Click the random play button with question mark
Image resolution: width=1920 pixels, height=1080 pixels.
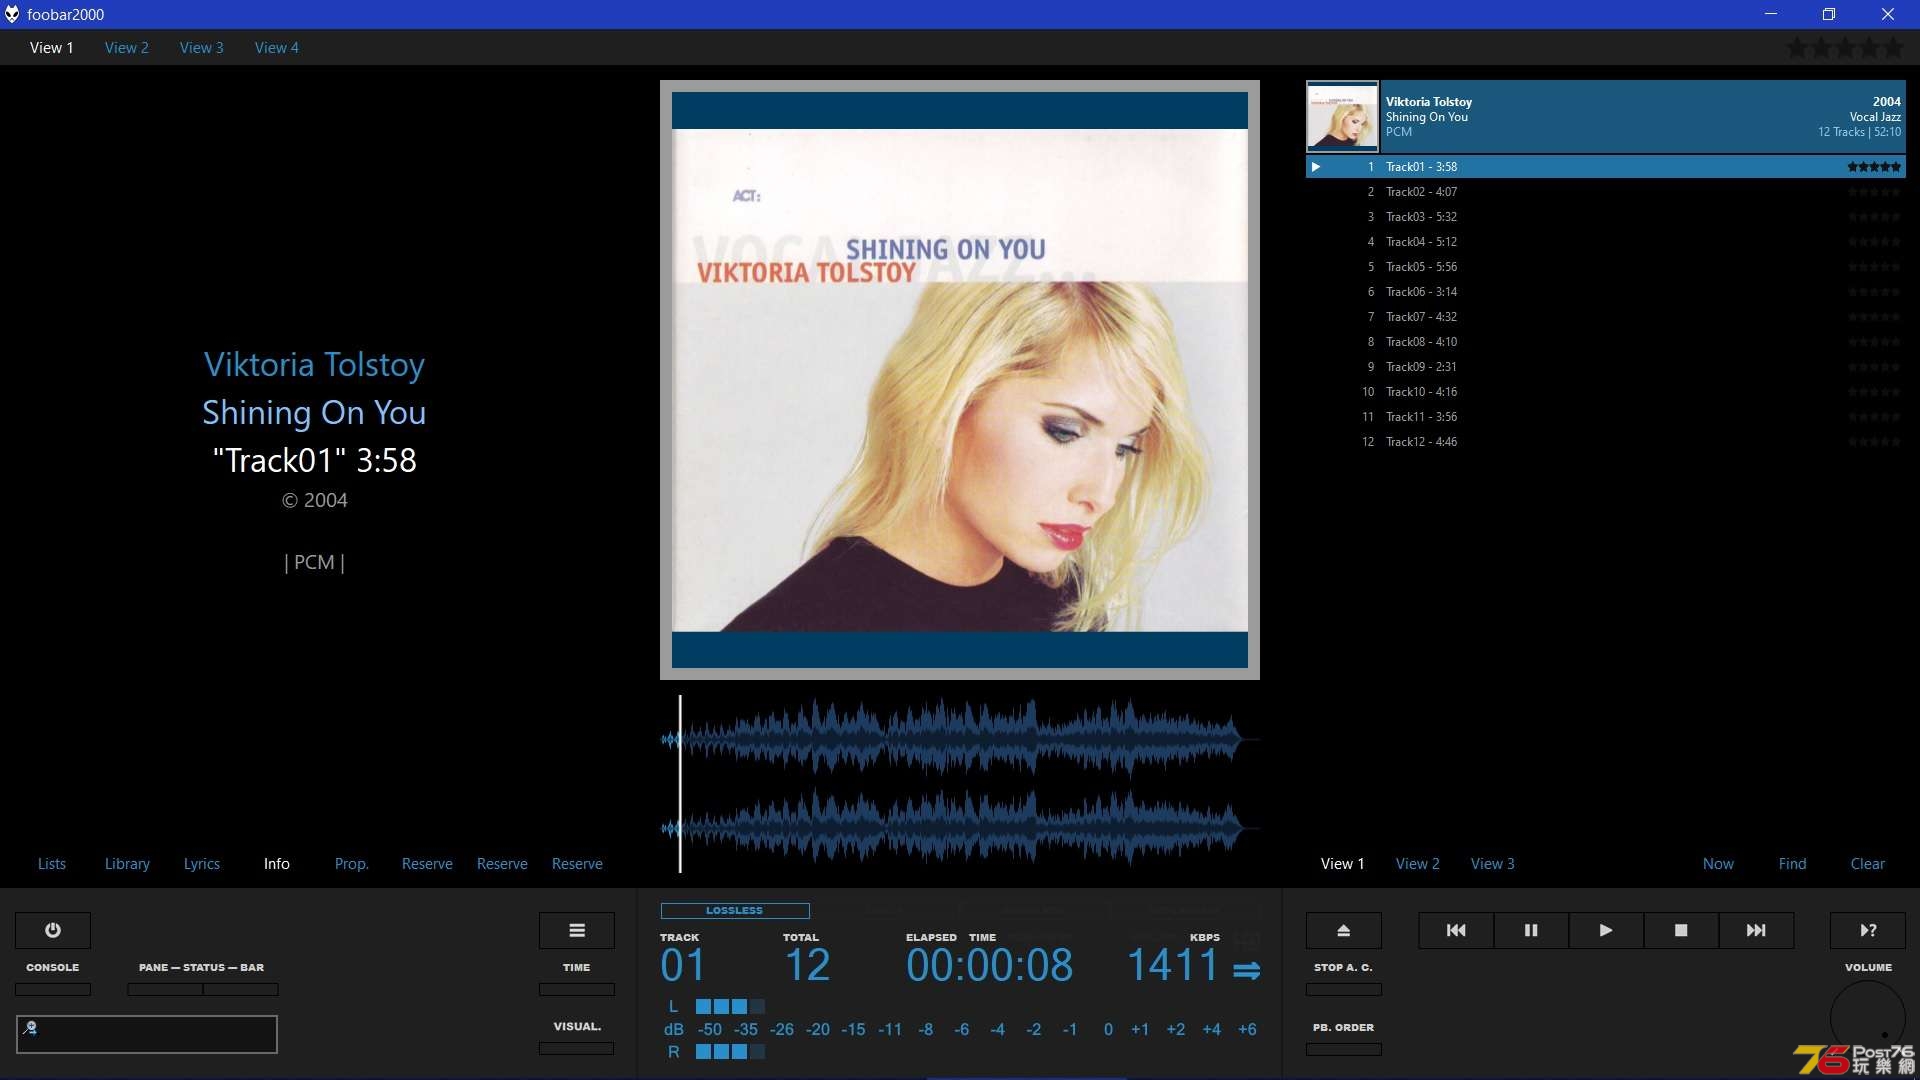click(1868, 930)
